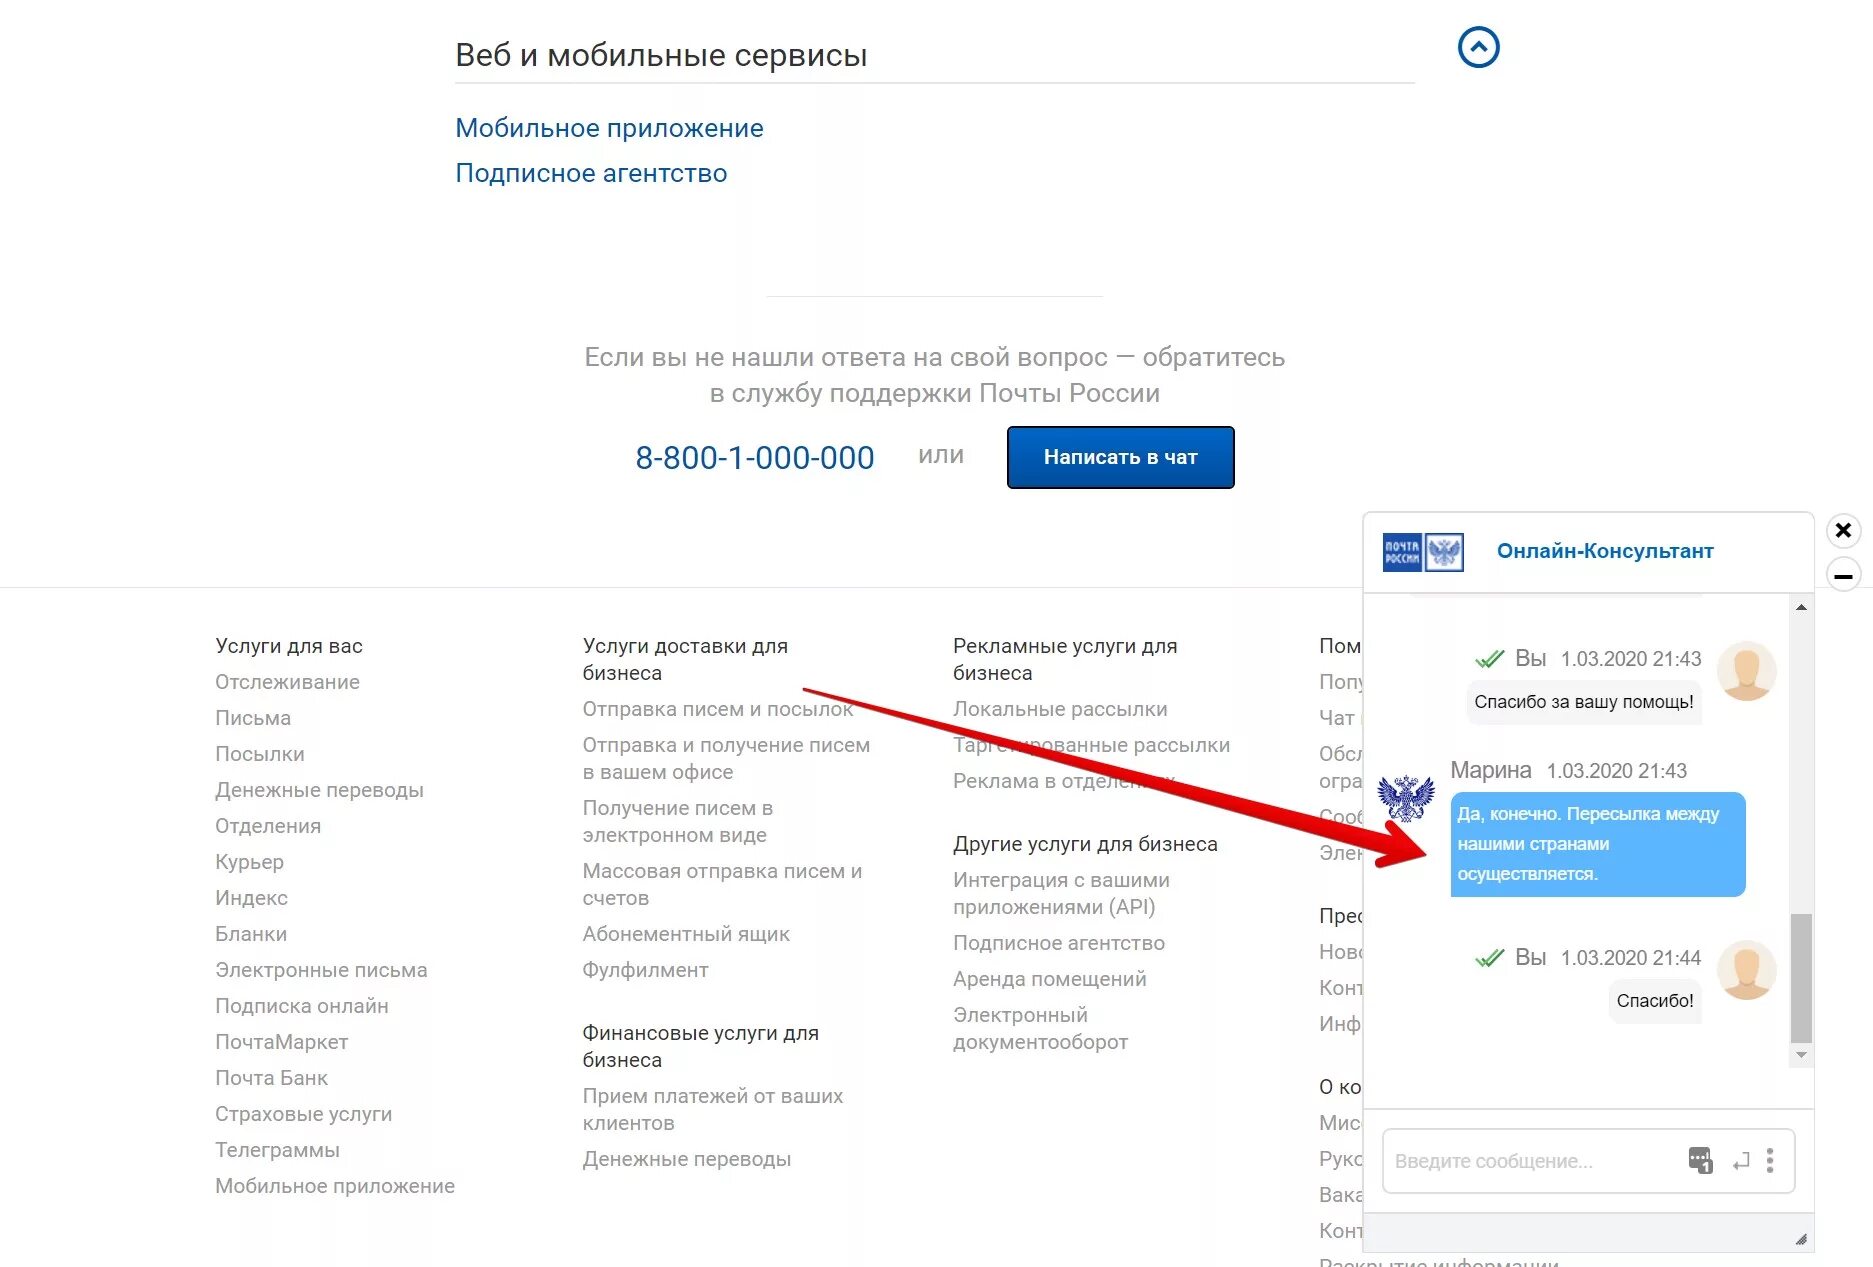
Task: Collapse the Веб и мобильные сервисы section
Action: click(x=1478, y=47)
